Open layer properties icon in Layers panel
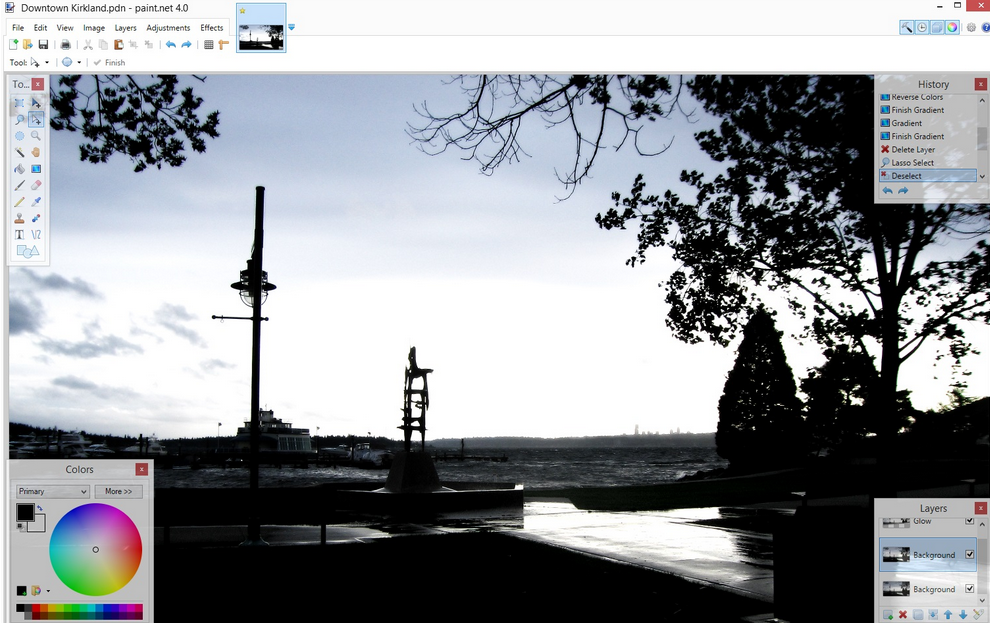 [978, 615]
